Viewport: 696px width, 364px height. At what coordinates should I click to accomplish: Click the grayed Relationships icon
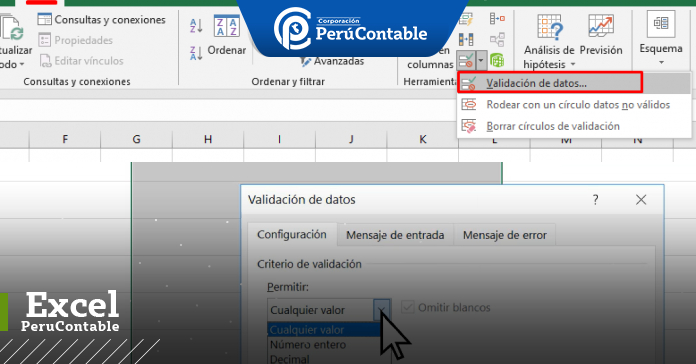pyautogui.click(x=497, y=40)
